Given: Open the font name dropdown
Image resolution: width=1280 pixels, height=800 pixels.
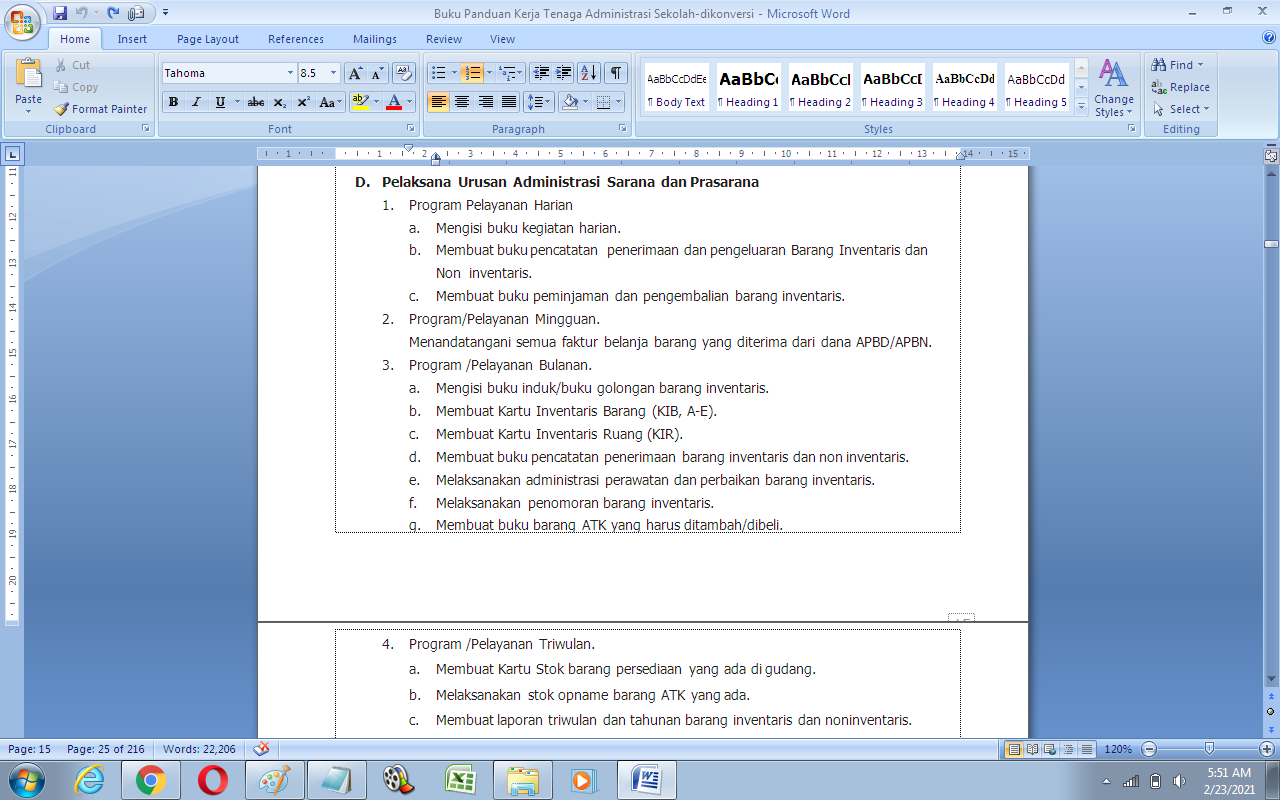Looking at the screenshot, I should [291, 73].
